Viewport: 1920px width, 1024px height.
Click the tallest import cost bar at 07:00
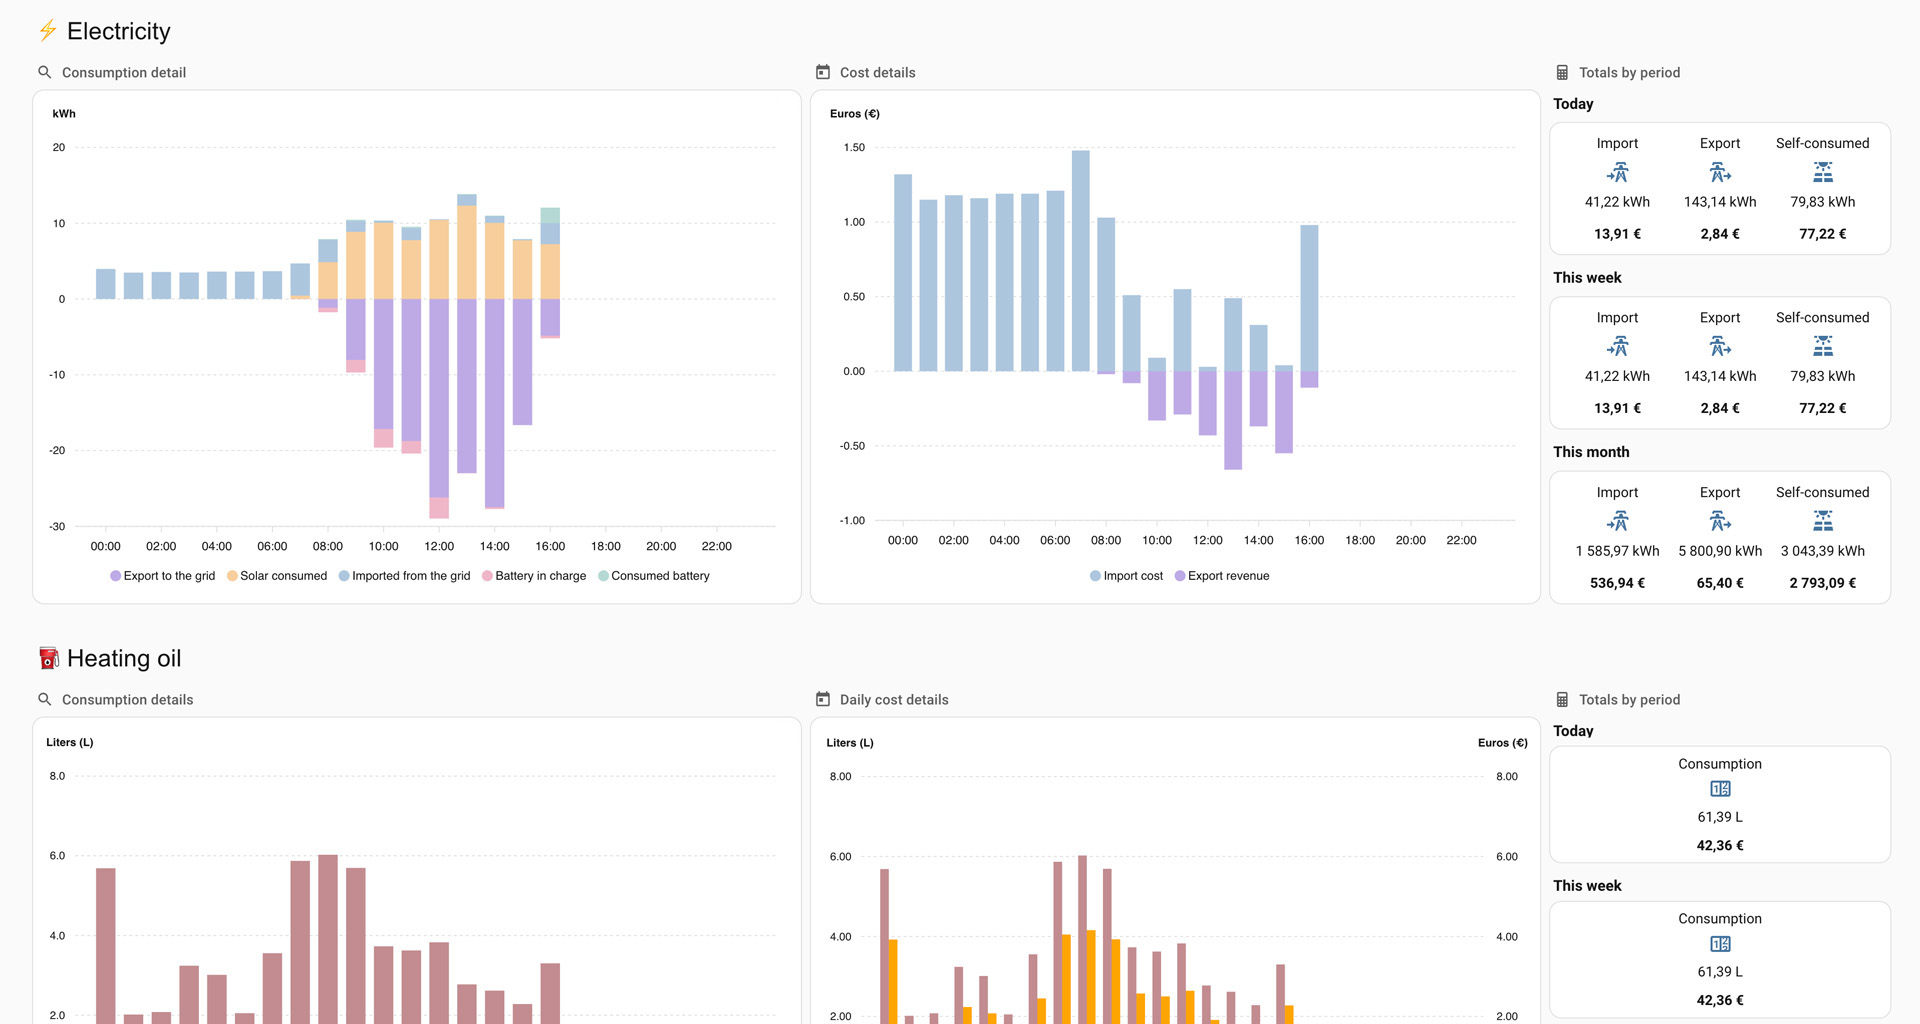[1080, 260]
